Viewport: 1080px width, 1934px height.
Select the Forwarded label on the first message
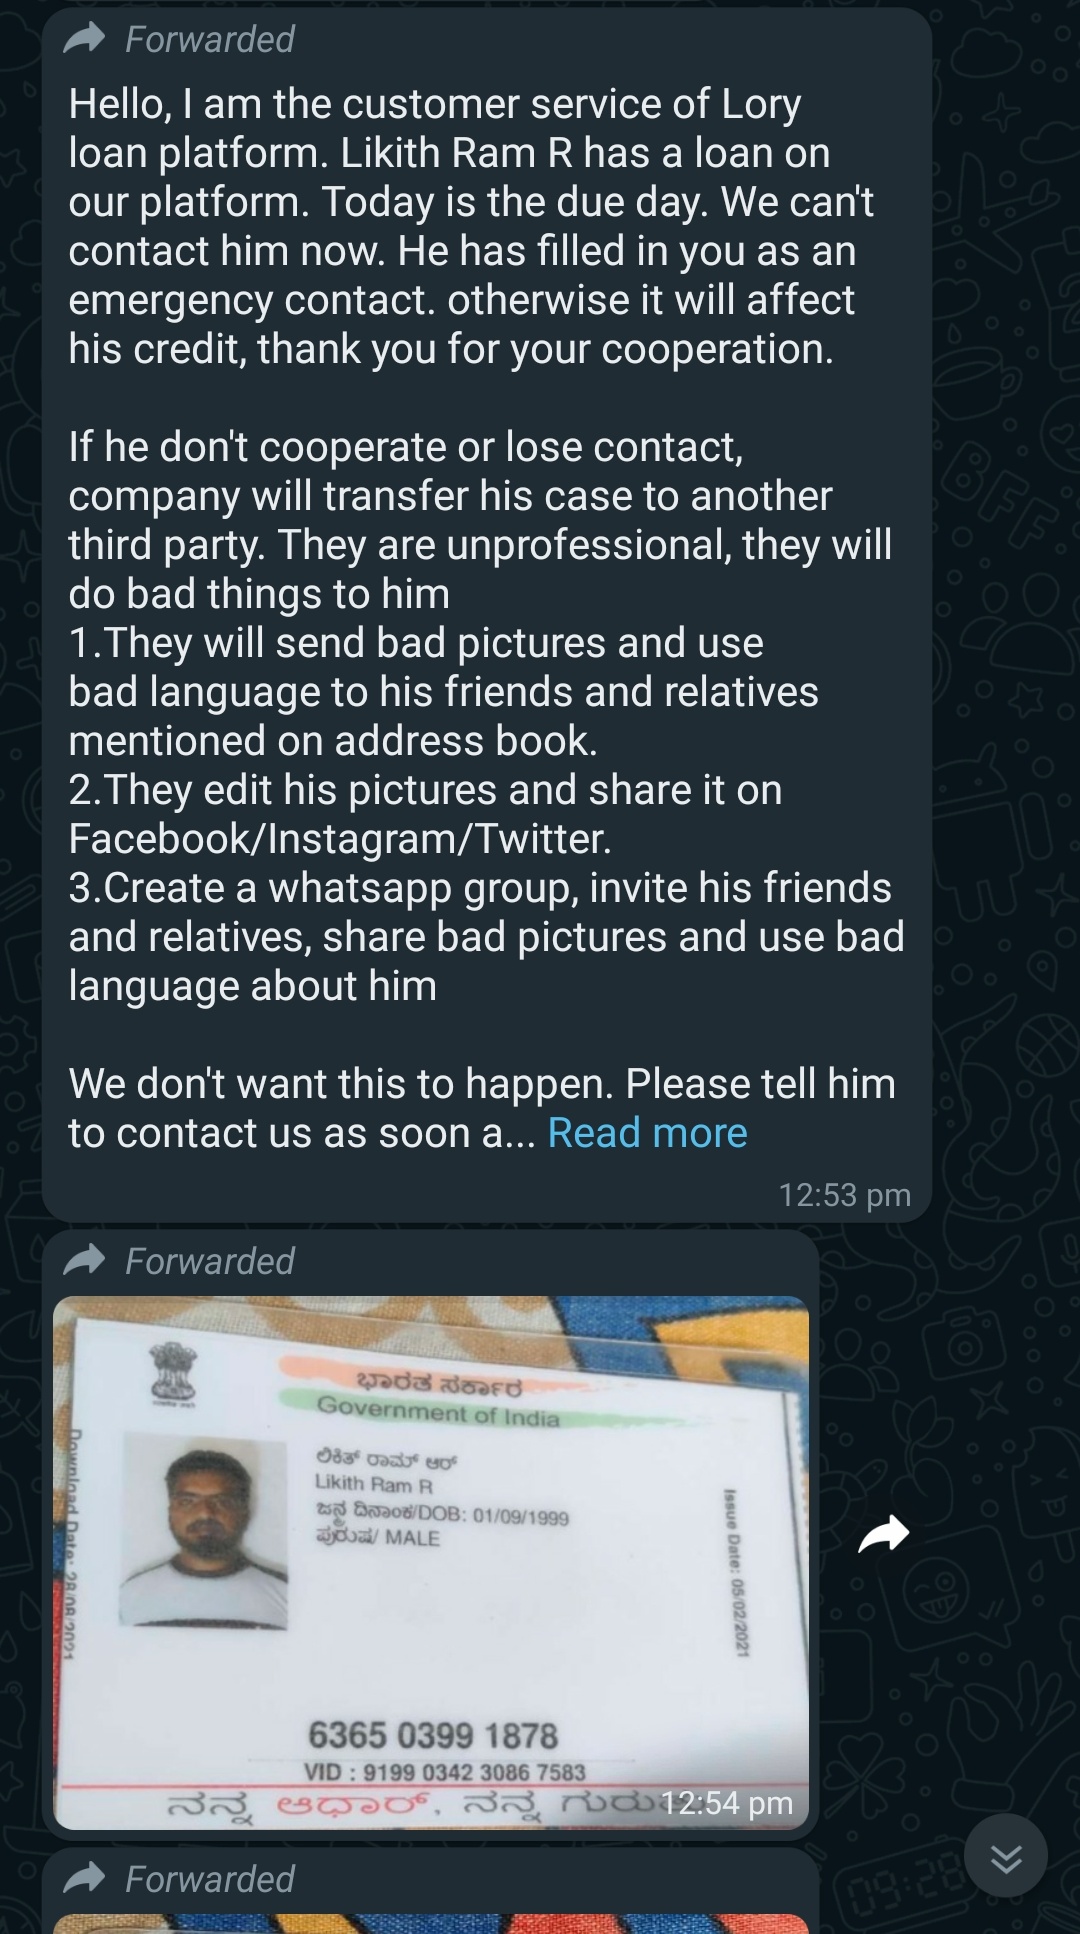pyautogui.click(x=210, y=39)
